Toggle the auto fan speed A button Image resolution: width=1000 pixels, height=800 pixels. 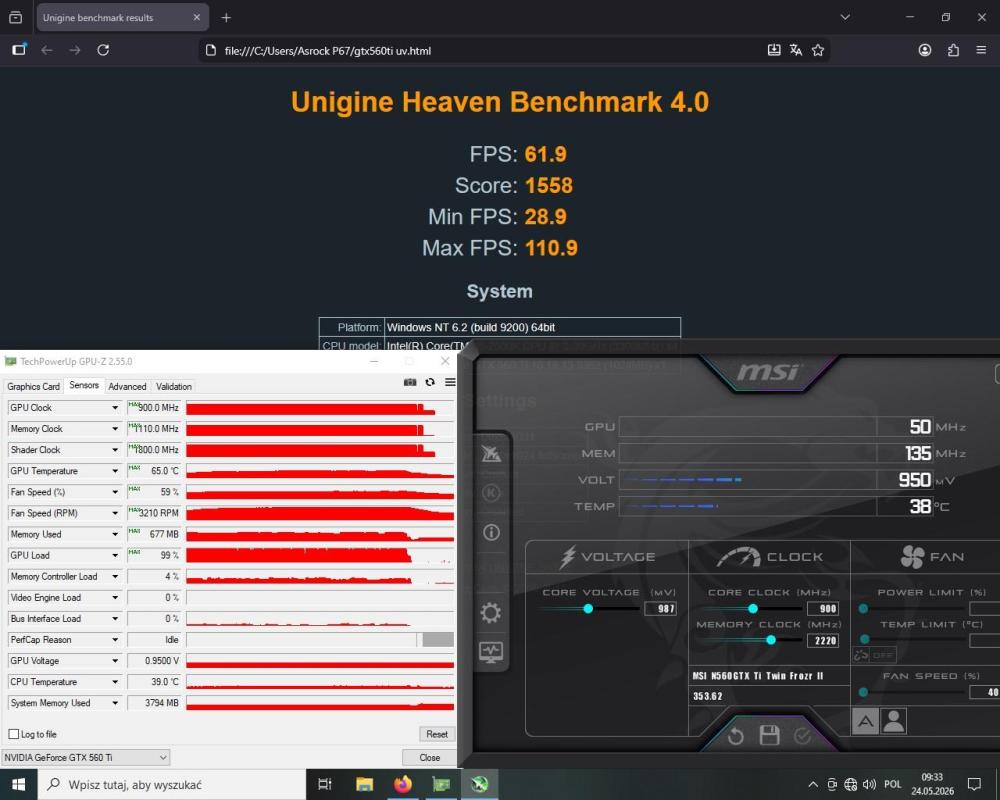pyautogui.click(x=865, y=722)
